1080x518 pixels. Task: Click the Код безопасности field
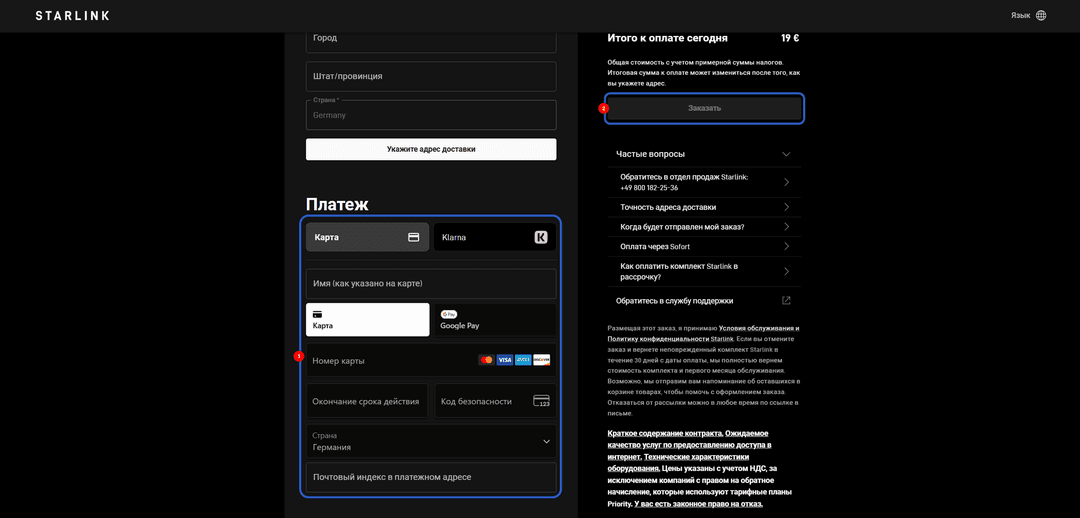(x=495, y=401)
